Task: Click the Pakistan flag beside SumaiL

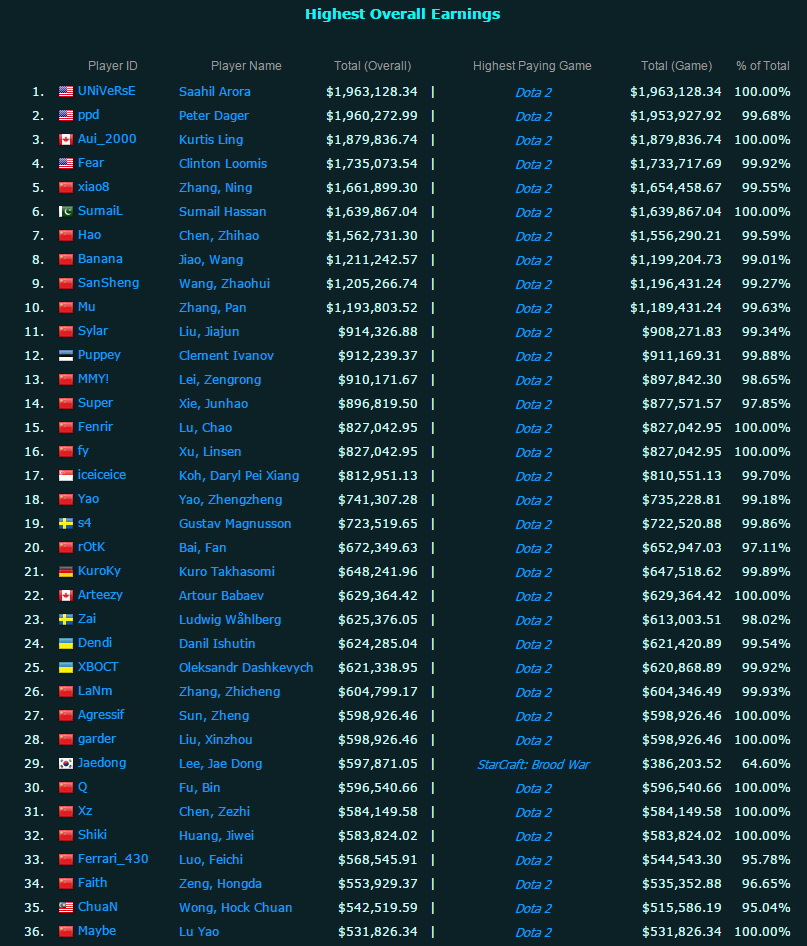Action: coord(66,212)
